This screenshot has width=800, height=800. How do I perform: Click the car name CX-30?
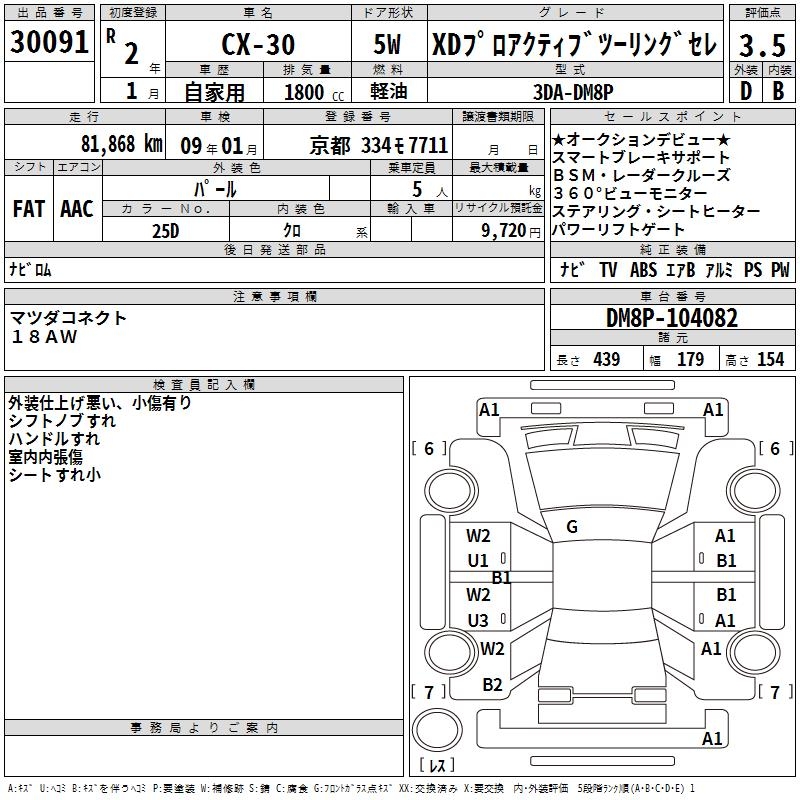256,46
